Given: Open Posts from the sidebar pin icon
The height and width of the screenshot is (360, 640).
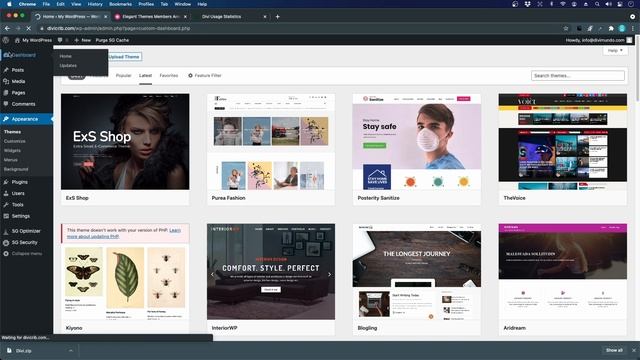Looking at the screenshot, I should point(6,70).
